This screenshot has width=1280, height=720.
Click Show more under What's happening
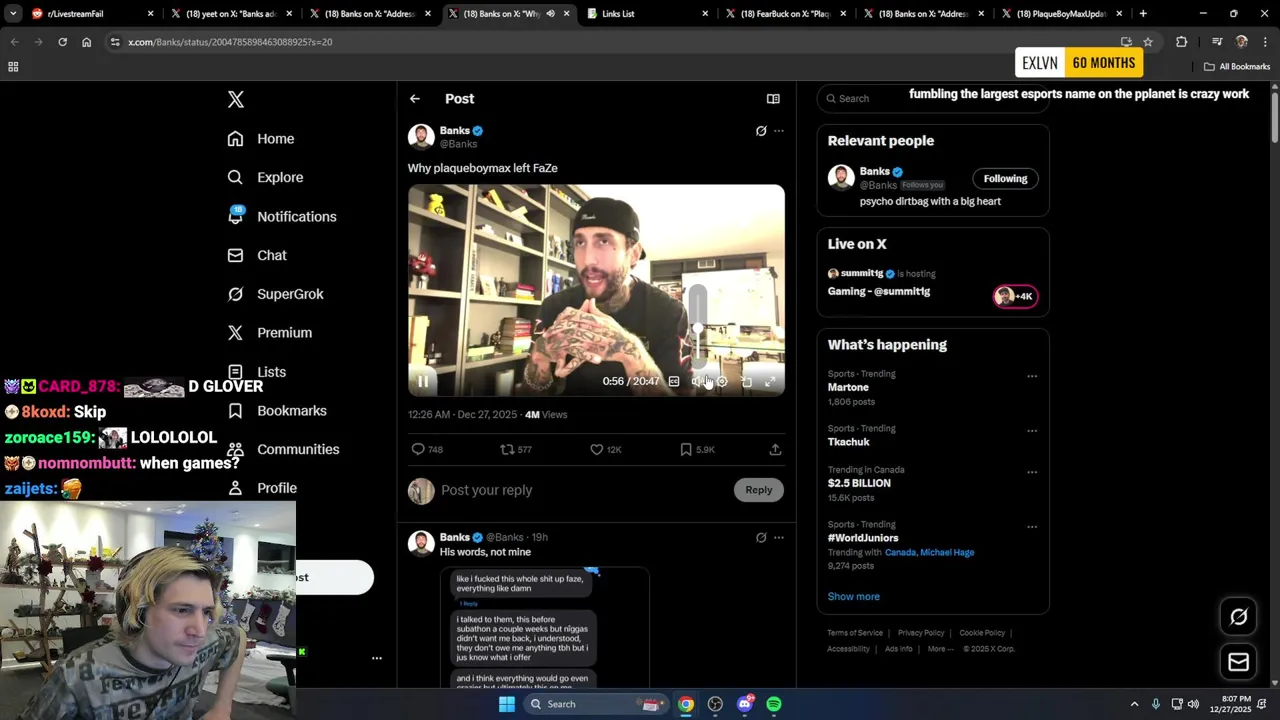click(x=853, y=597)
